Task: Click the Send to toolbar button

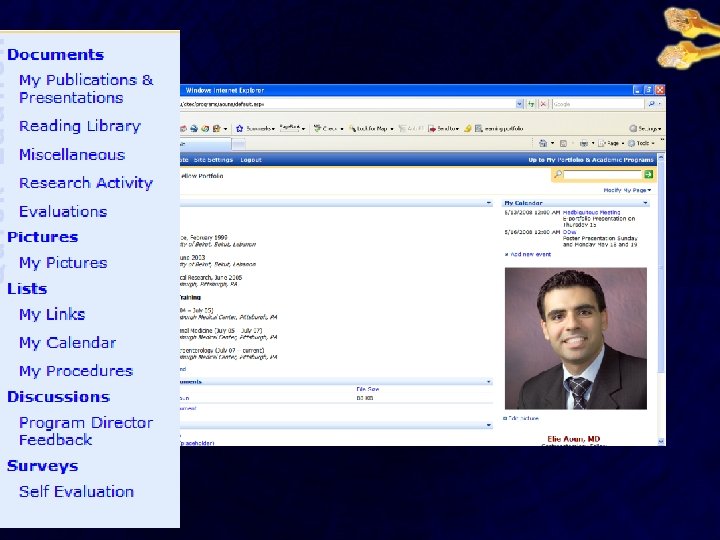Action: (x=444, y=129)
